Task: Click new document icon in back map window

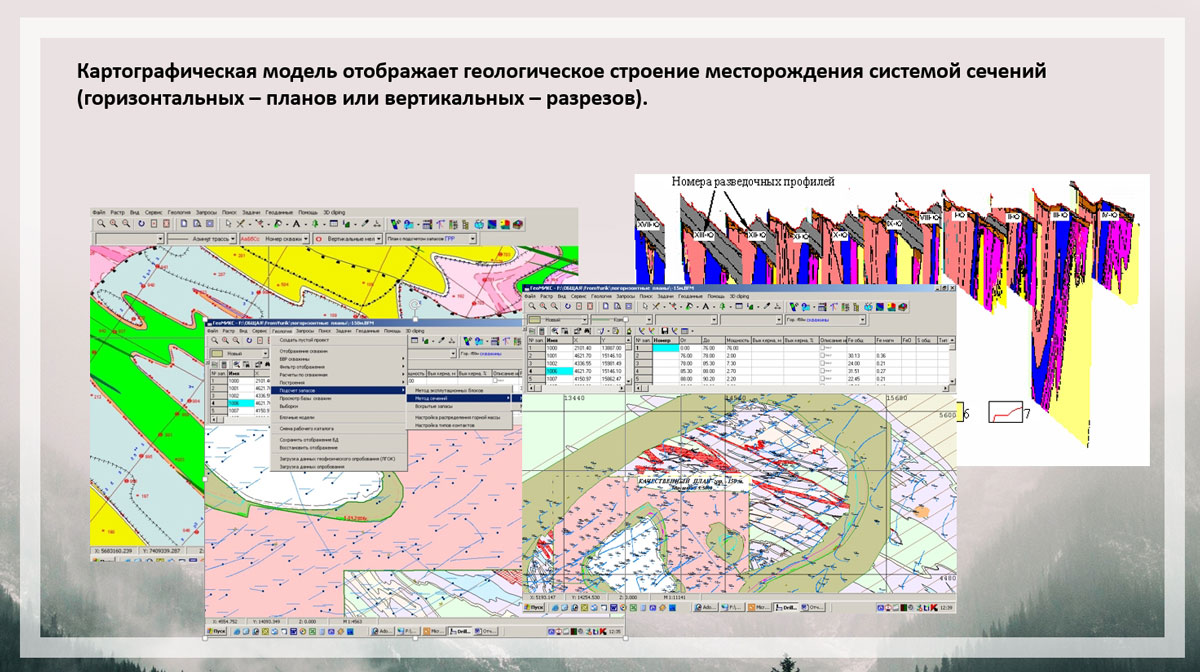Action: (184, 223)
